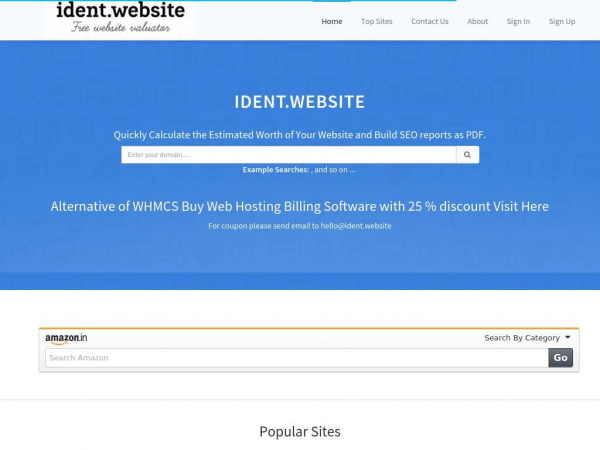Click the 'Quickly Calculate the Estimated Worth' tagline
Viewport: 600px width, 450px height.
300,135
